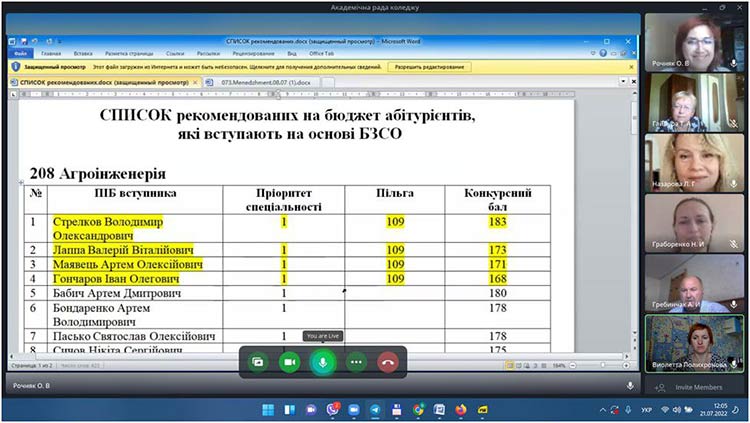Open the three-dots more options button
Image resolution: width=750 pixels, height=423 pixels.
point(355,361)
